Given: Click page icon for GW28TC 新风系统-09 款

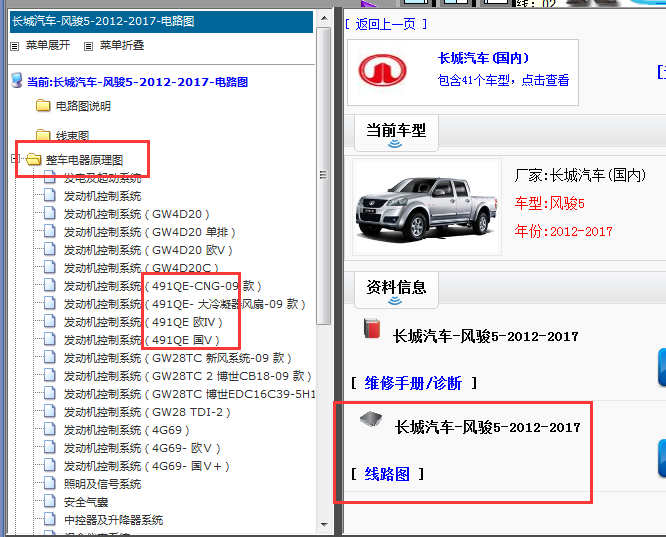Looking at the screenshot, I should tap(50, 357).
